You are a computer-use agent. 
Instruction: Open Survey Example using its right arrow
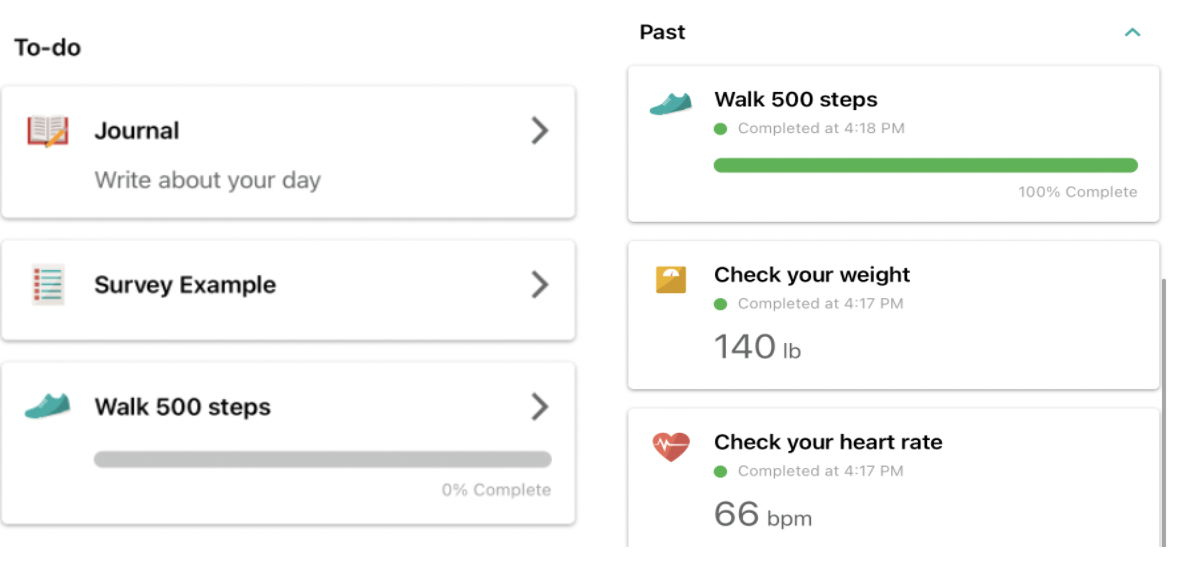click(539, 285)
